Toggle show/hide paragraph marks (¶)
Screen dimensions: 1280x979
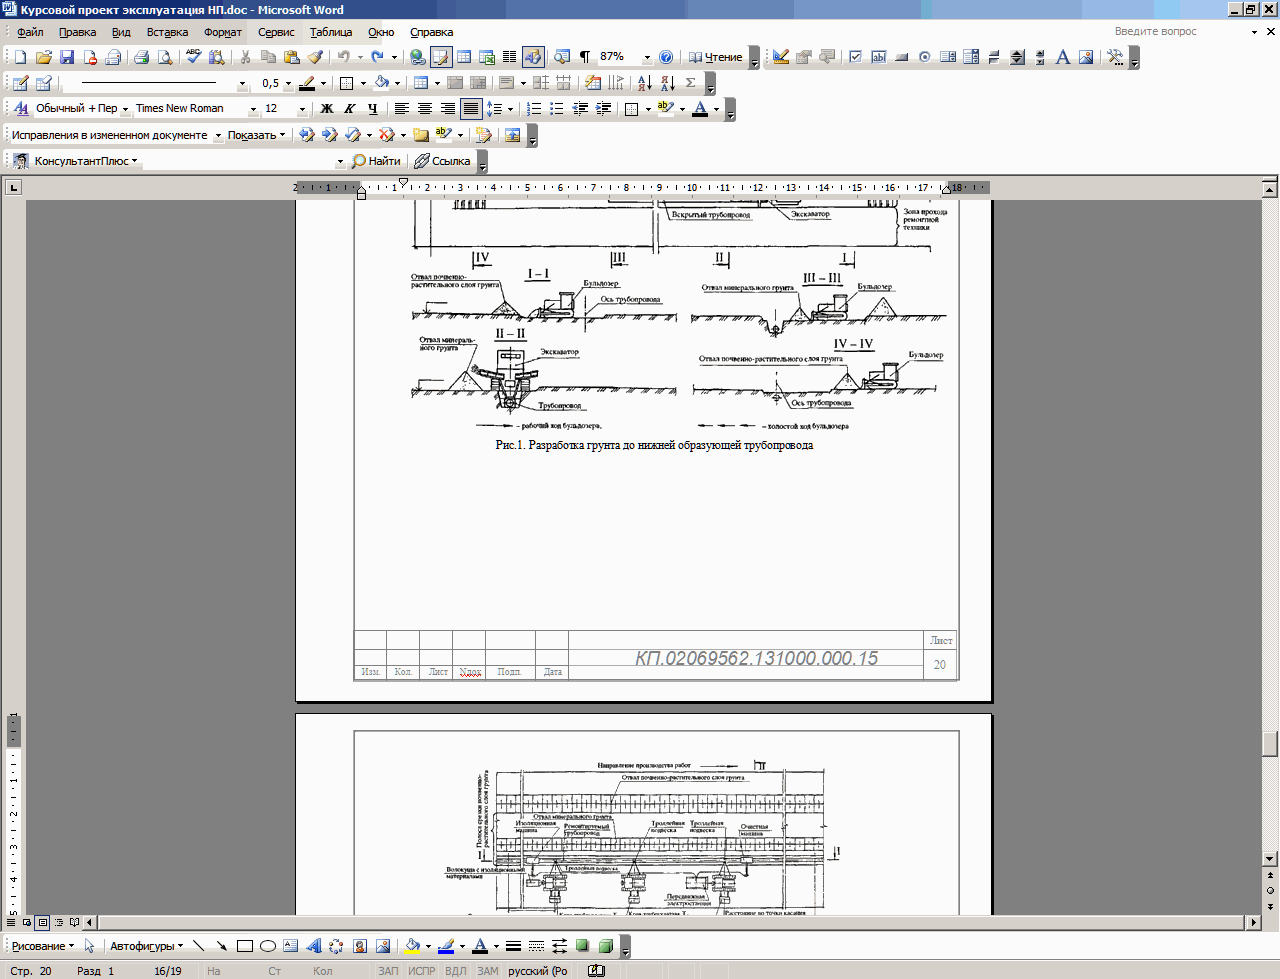[x=585, y=57]
